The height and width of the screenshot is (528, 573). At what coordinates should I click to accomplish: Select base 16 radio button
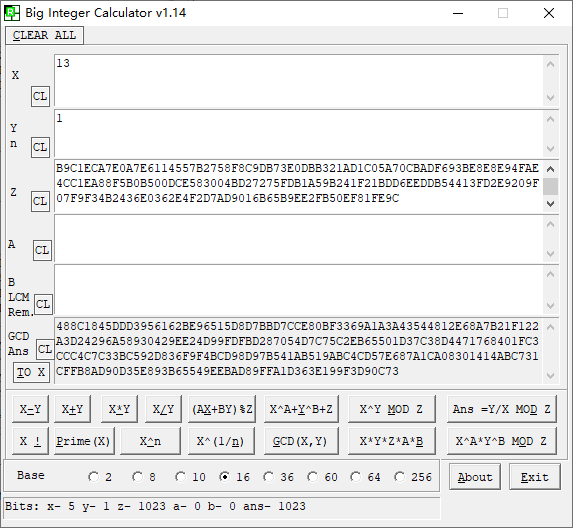pos(224,477)
